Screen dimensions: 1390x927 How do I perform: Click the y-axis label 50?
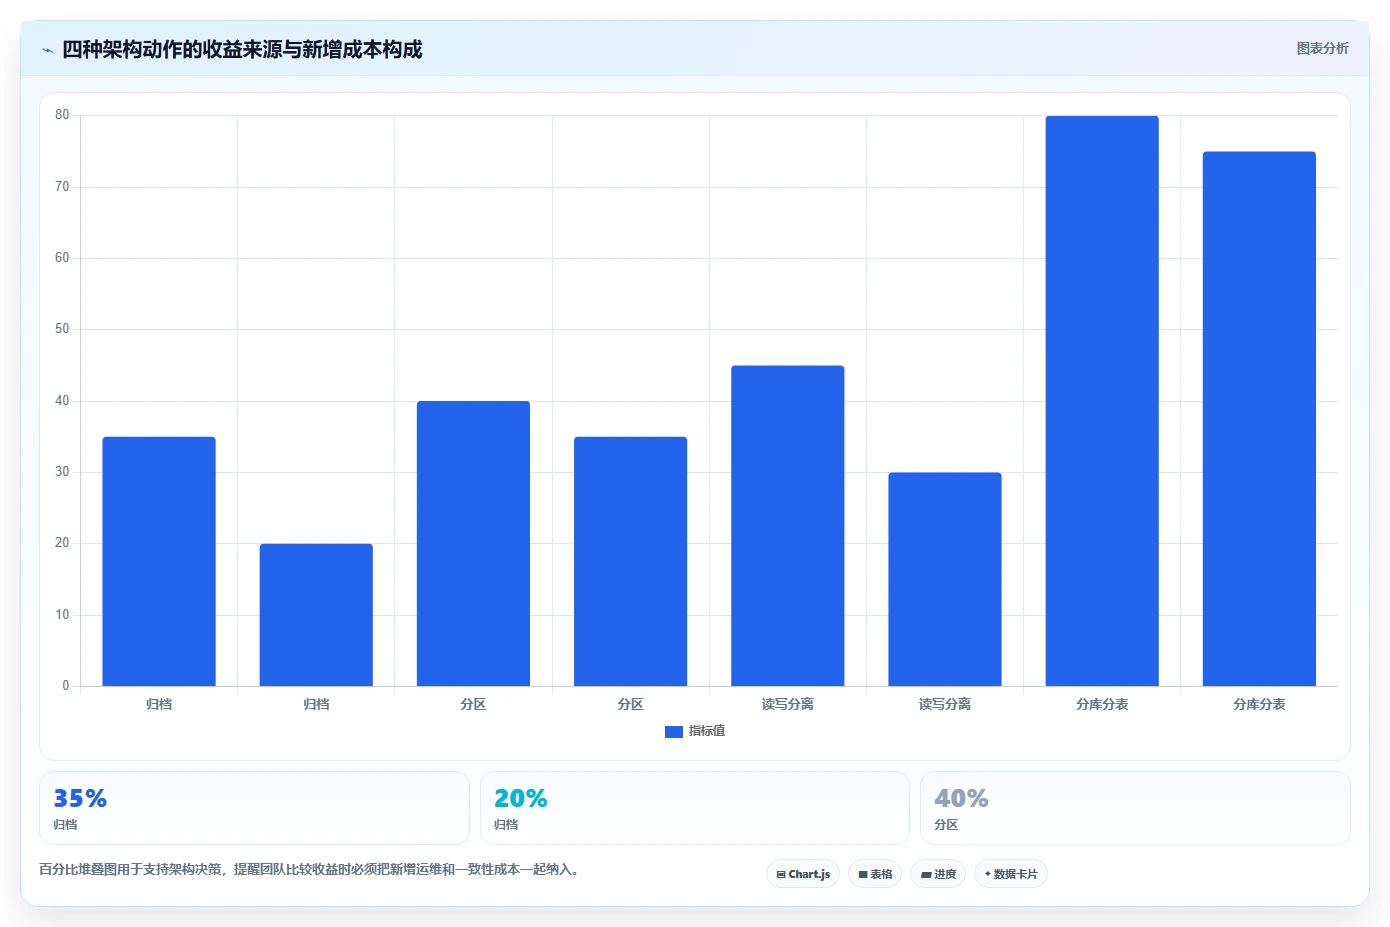click(x=62, y=329)
